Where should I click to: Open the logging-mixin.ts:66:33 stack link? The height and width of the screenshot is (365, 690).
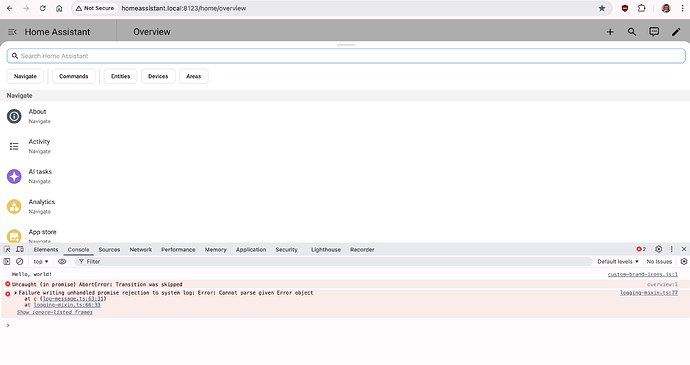pos(67,305)
